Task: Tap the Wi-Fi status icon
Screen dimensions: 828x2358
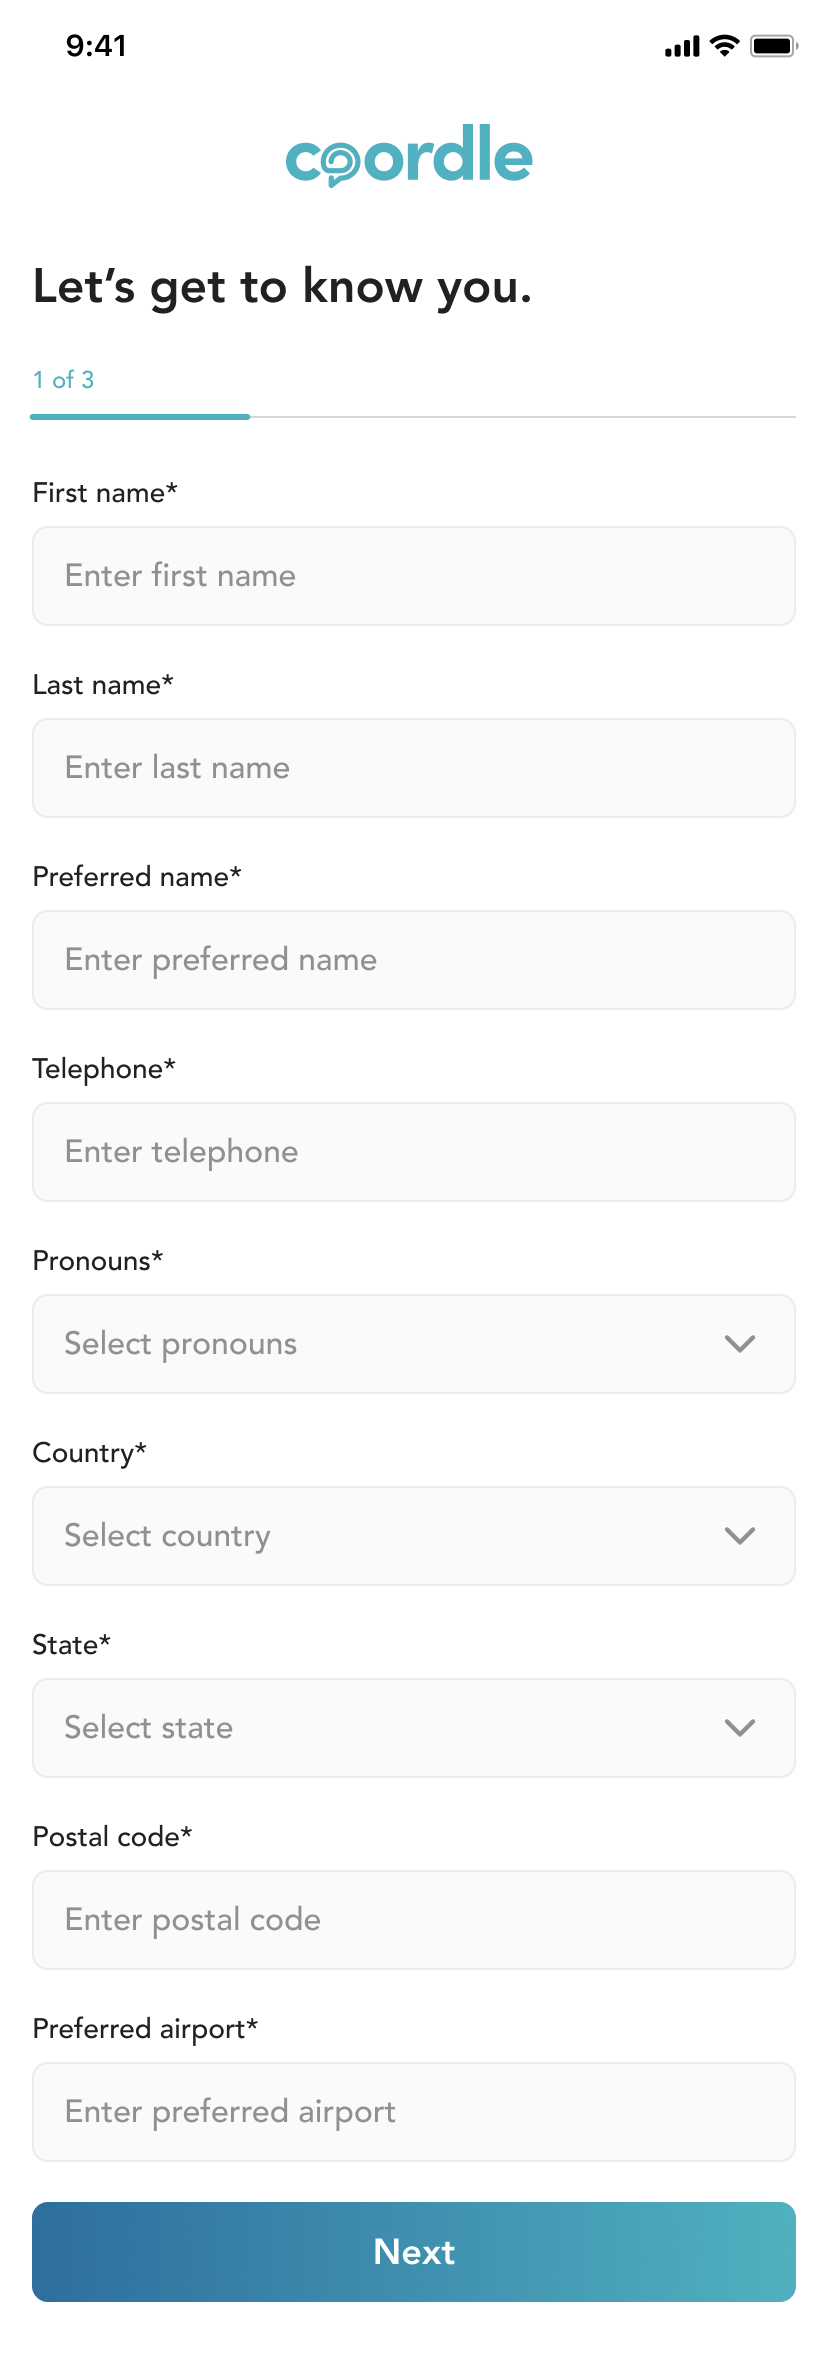Action: click(724, 46)
